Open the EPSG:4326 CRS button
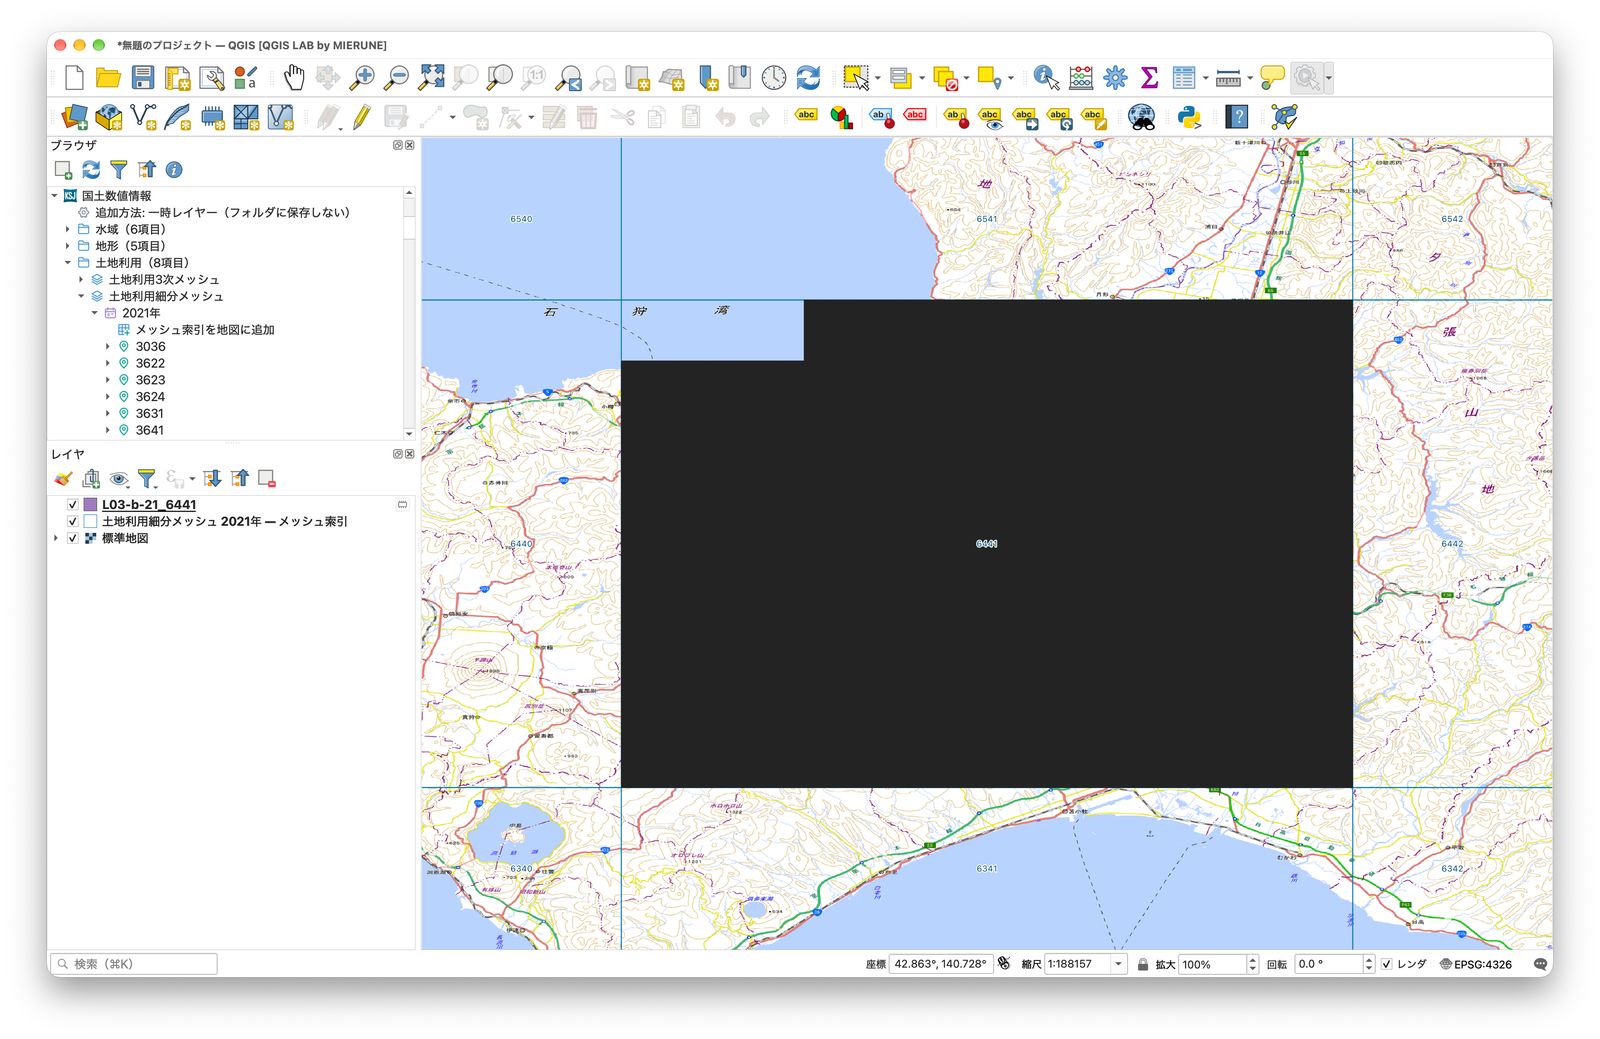Viewport: 1600px width, 1039px height. click(1475, 964)
